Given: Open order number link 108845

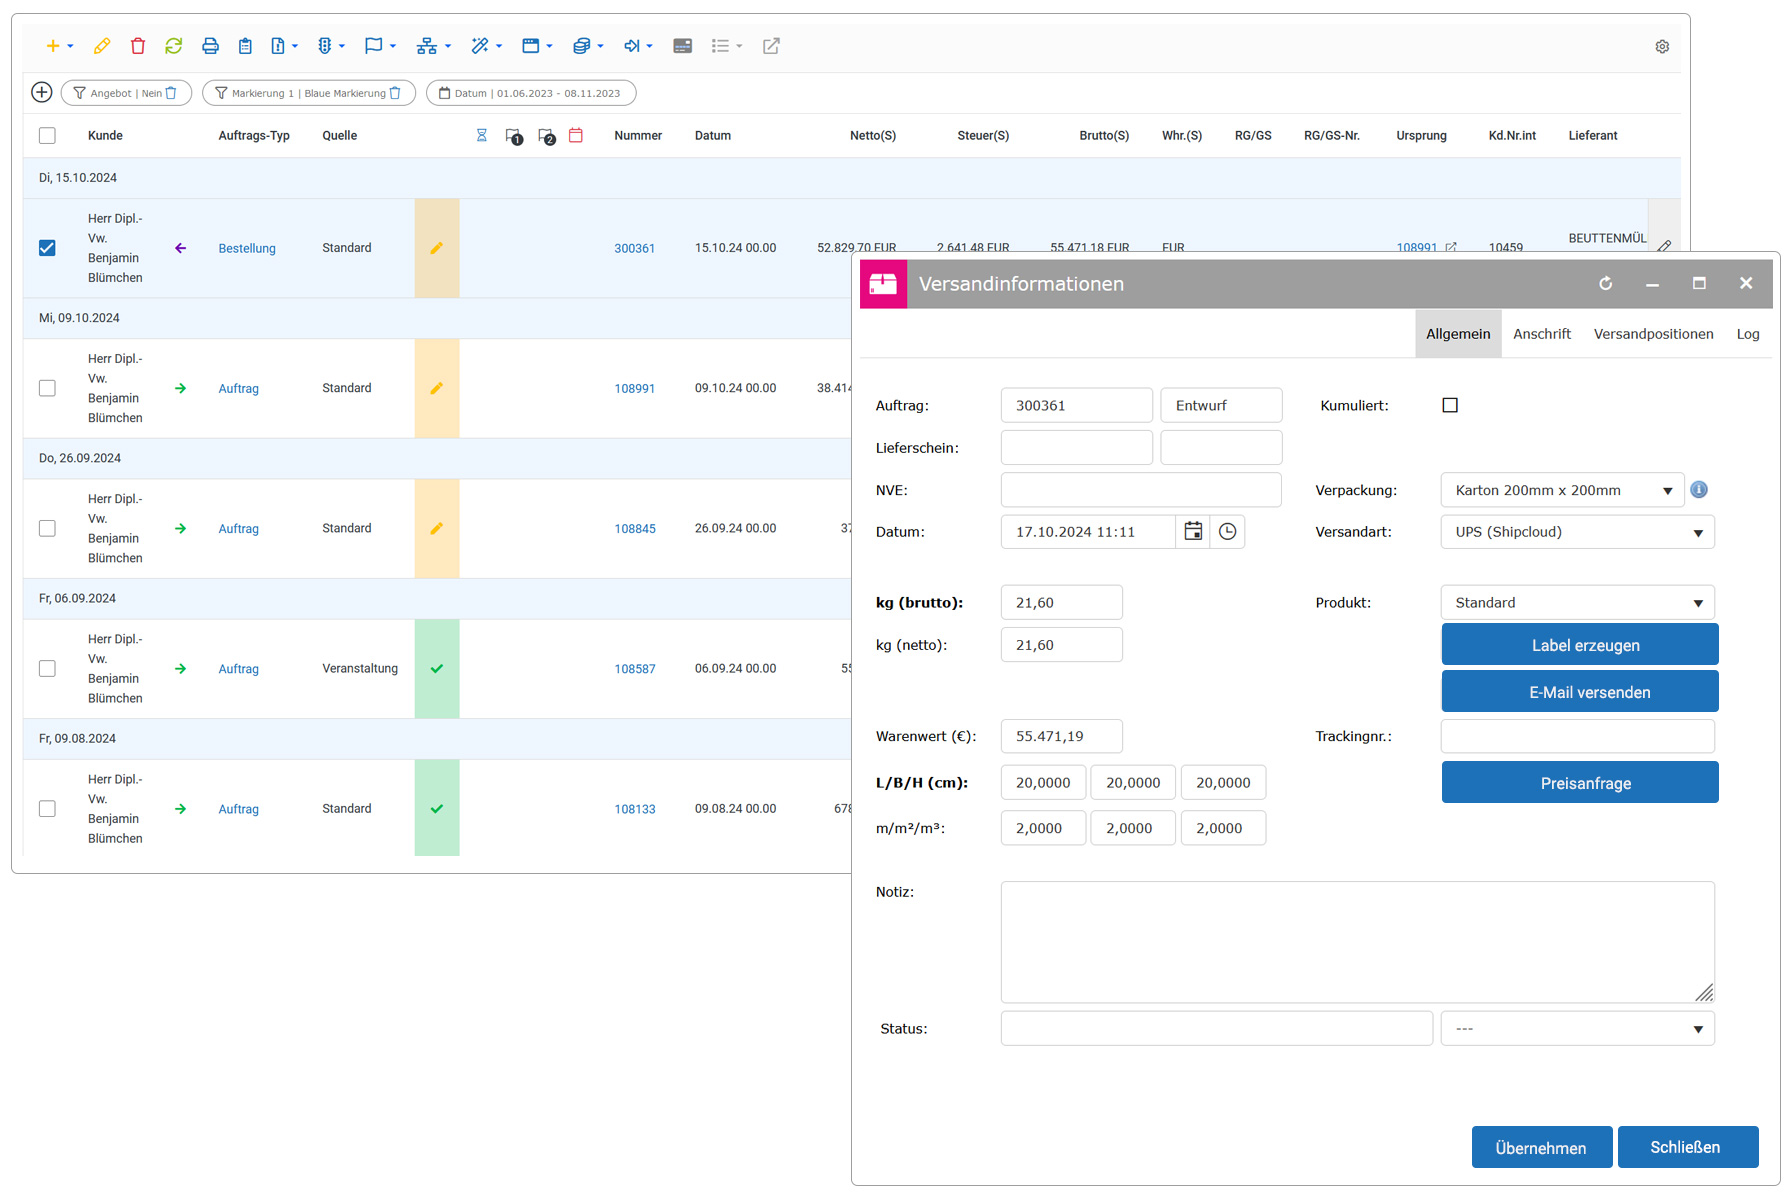Looking at the screenshot, I should point(635,529).
